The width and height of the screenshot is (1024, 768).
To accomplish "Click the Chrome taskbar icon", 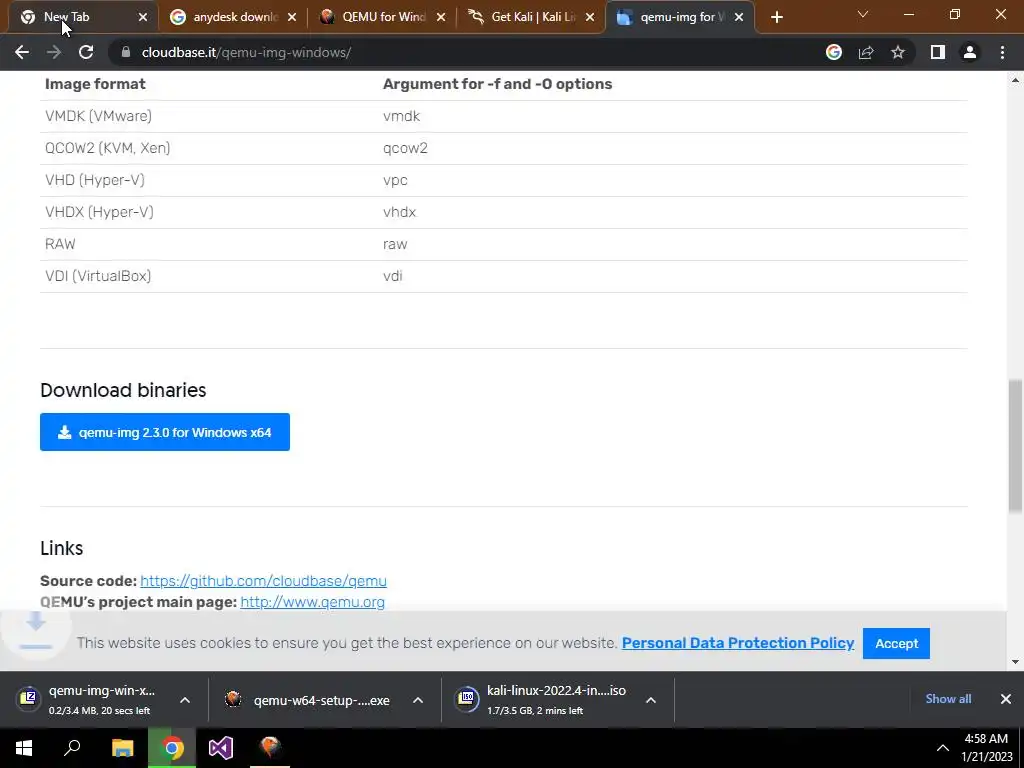I will (x=172, y=748).
